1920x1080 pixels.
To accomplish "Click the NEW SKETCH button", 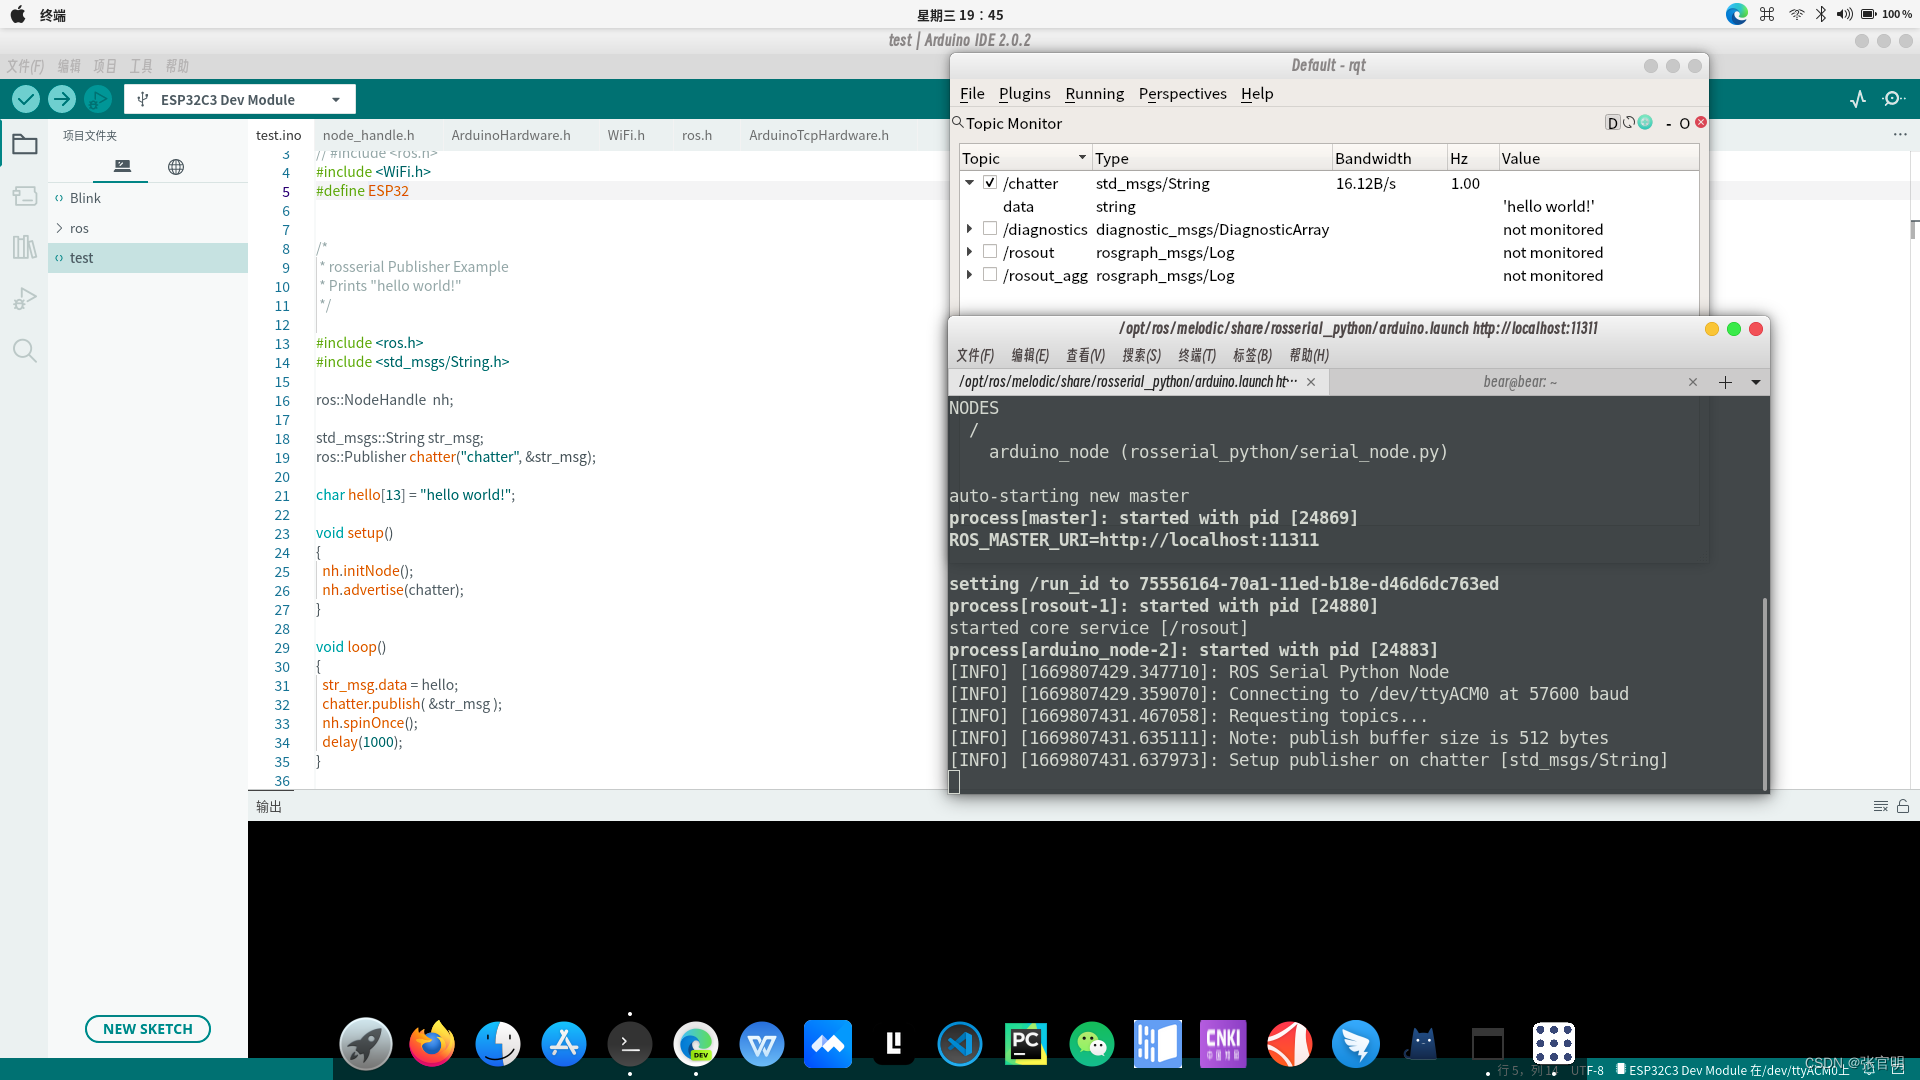I will click(x=147, y=1028).
